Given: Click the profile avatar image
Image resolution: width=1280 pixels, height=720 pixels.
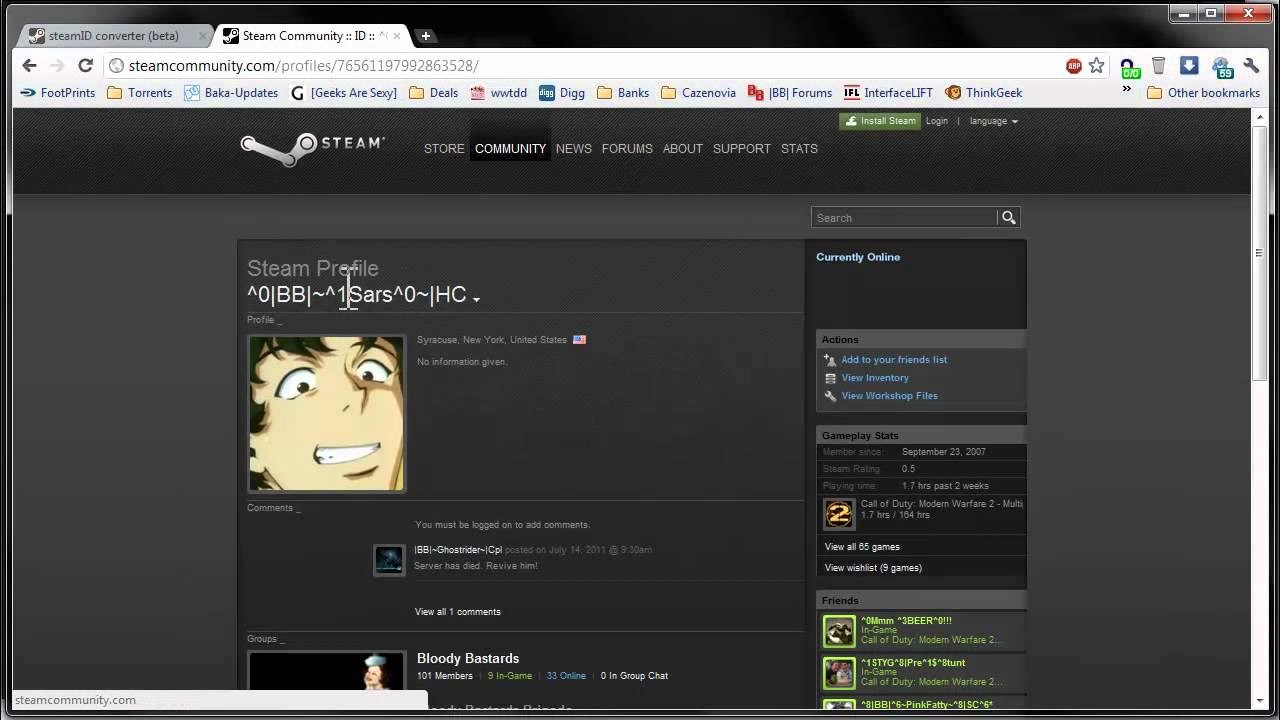Looking at the screenshot, I should click(x=327, y=413).
